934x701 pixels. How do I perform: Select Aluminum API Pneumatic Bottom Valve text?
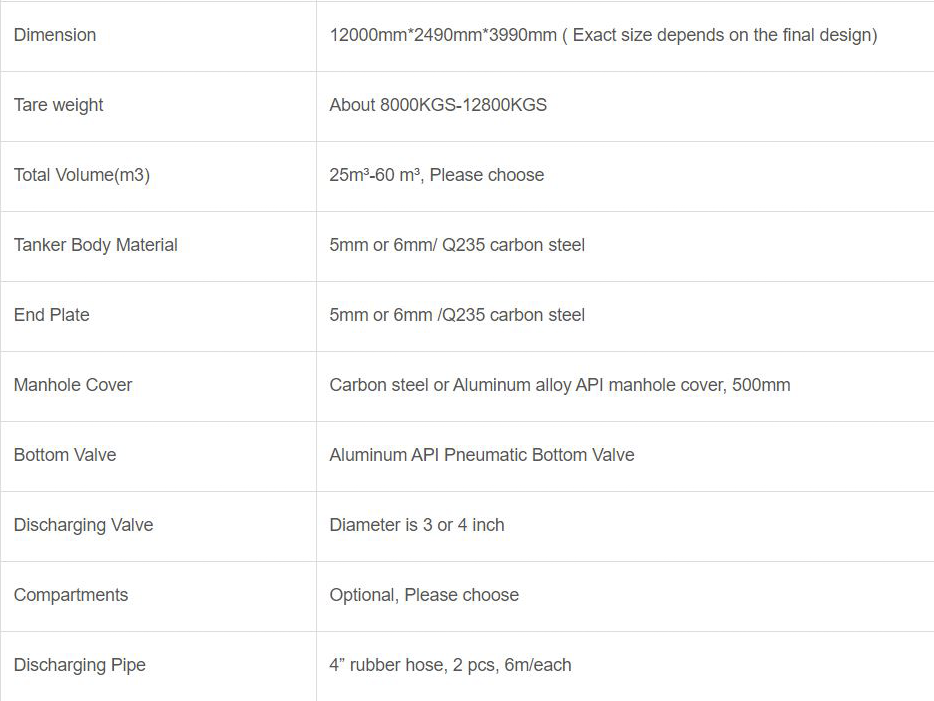(482, 455)
